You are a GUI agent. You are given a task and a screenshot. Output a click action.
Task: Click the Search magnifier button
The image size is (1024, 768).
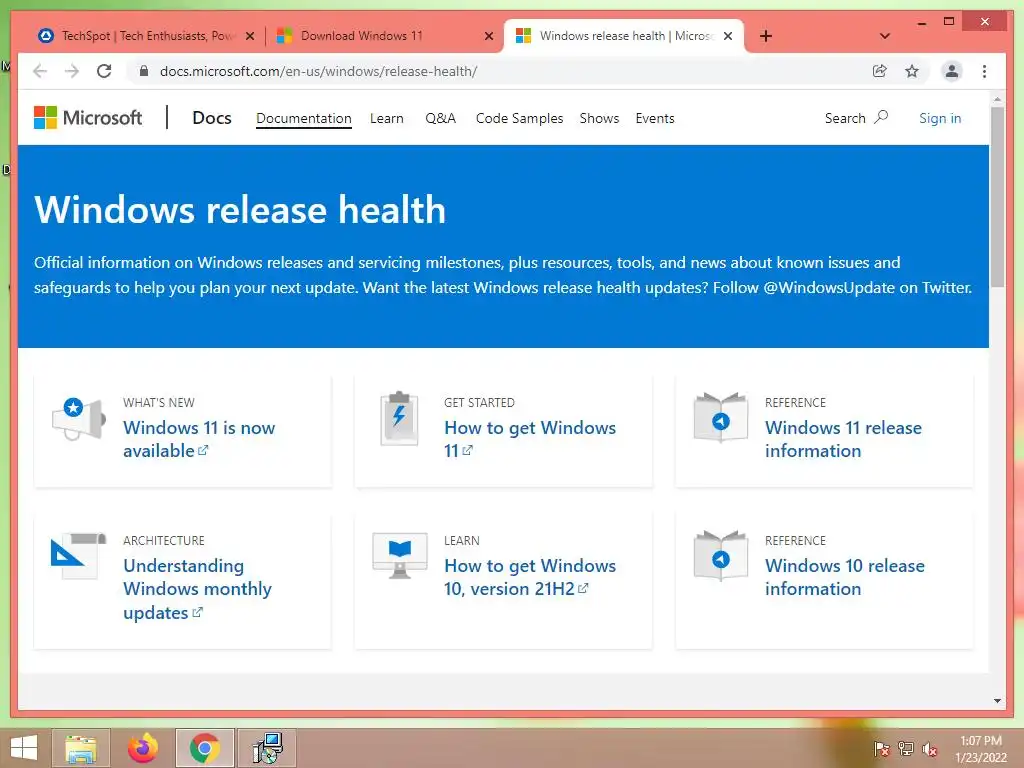(856, 118)
